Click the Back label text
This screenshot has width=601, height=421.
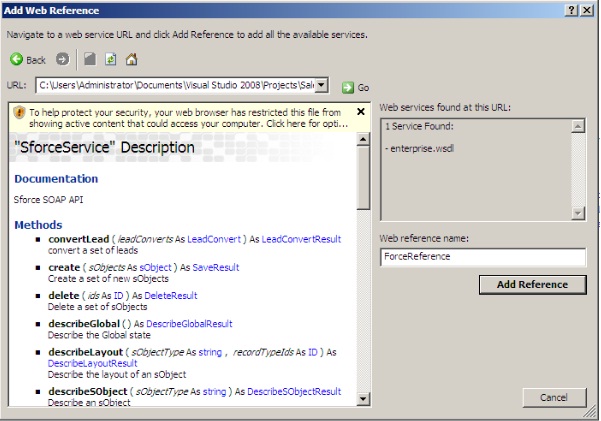click(36, 60)
